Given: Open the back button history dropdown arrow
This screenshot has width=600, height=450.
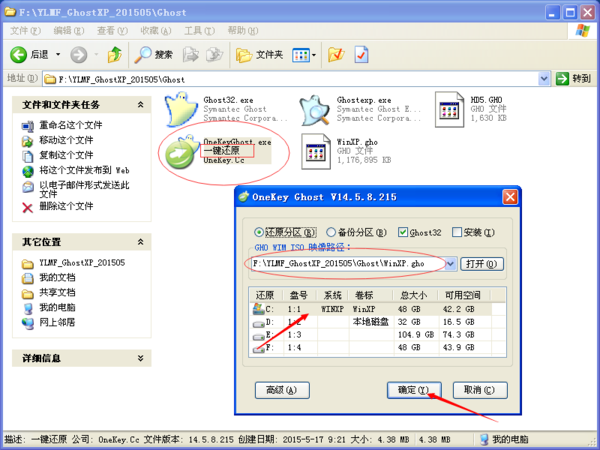Looking at the screenshot, I should pyautogui.click(x=58, y=55).
